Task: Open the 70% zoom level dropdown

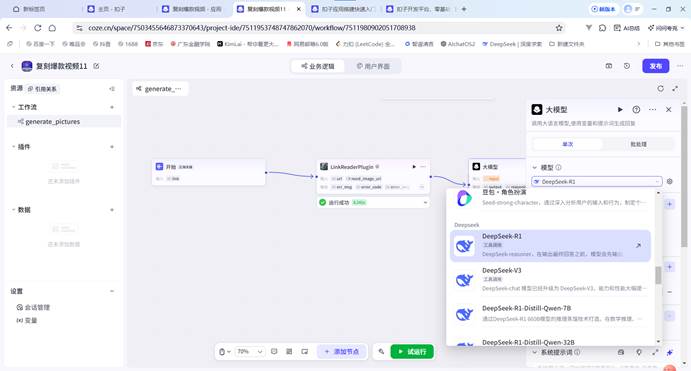Action: click(x=249, y=352)
